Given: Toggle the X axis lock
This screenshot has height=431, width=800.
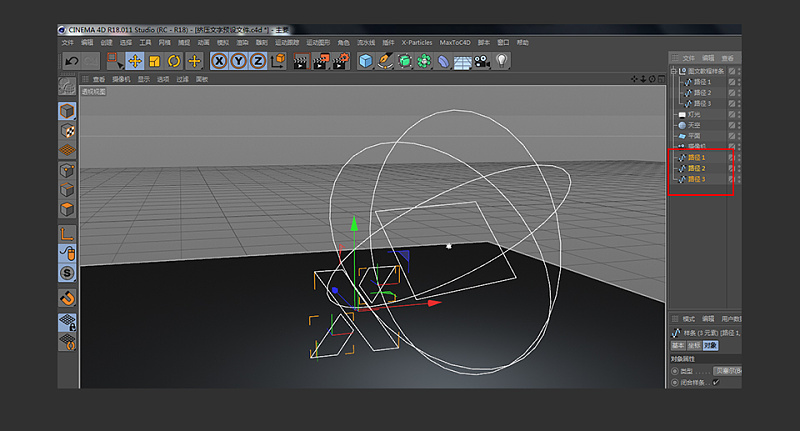Looking at the screenshot, I should [219, 61].
